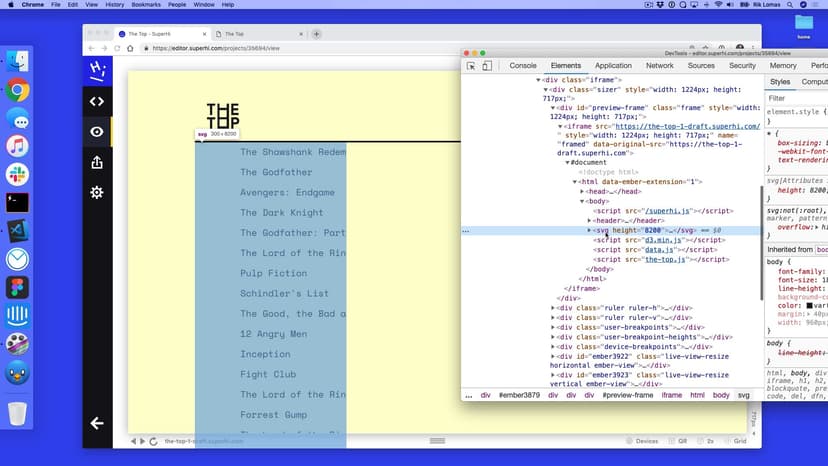Expand the svg height="8200" element node
Image resolution: width=828 pixels, height=466 pixels.
pos(590,230)
